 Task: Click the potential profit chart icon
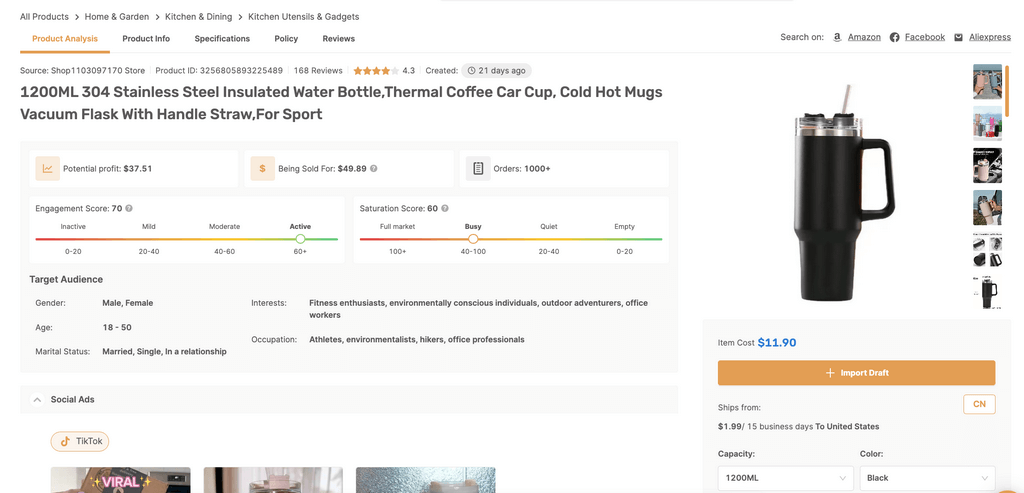[48, 168]
